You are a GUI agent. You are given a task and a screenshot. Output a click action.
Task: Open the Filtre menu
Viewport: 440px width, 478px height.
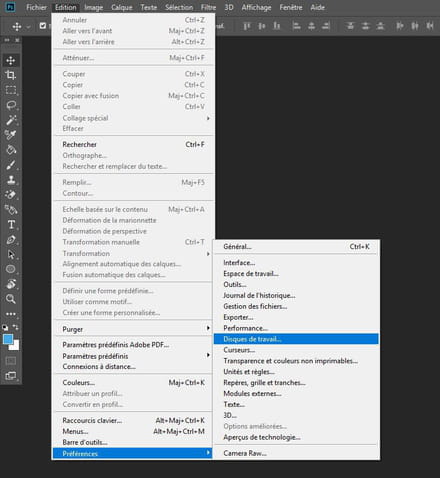point(208,7)
